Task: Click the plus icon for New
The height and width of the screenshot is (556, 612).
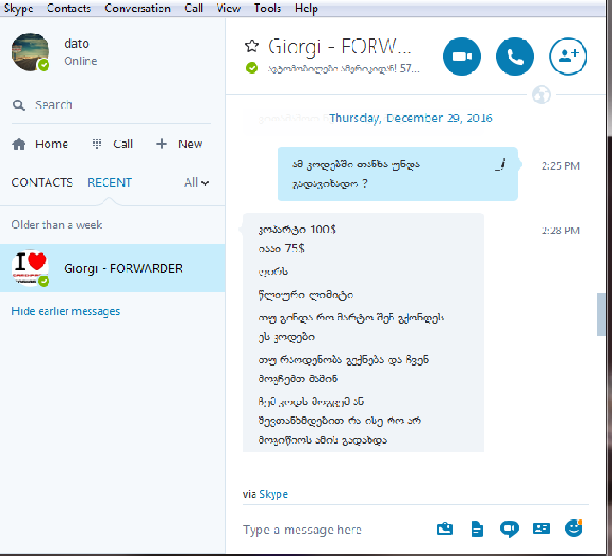Action: pyautogui.click(x=161, y=144)
